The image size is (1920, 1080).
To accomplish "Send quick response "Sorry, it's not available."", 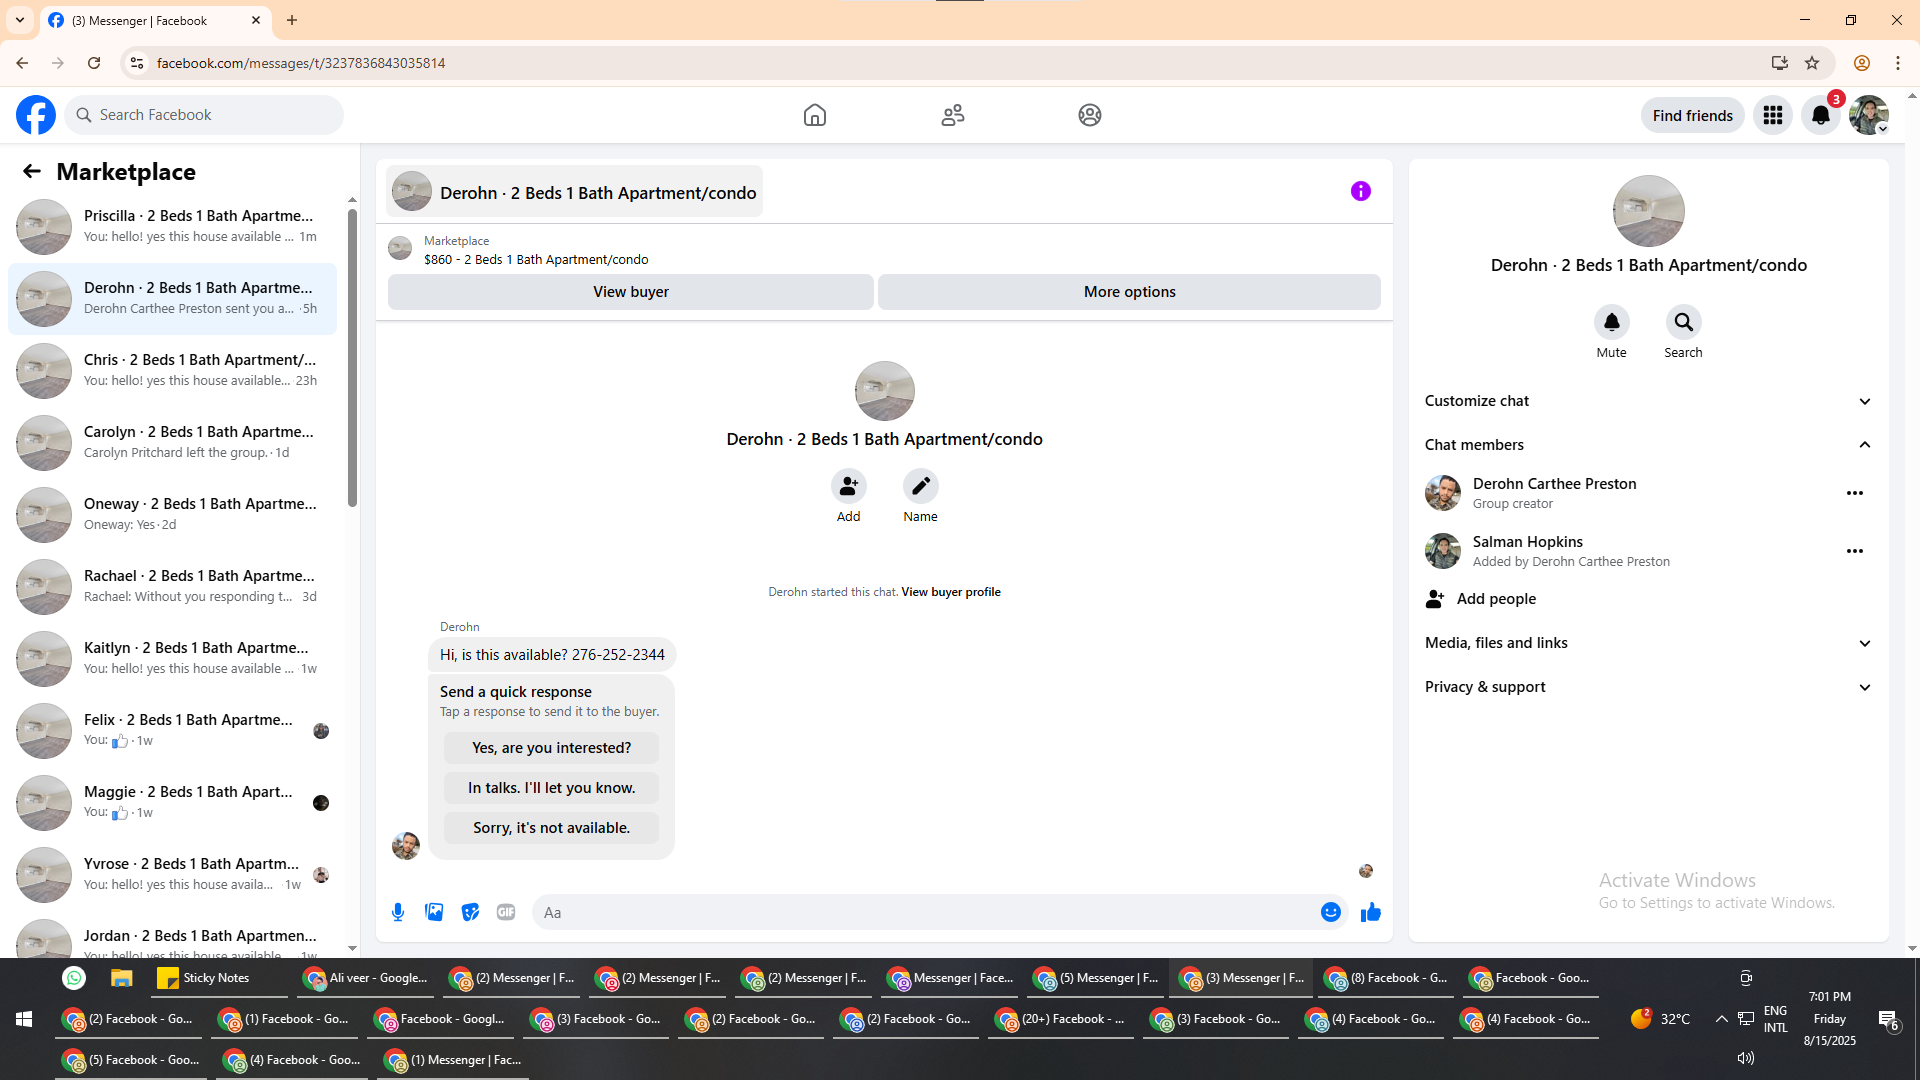I will click(551, 828).
